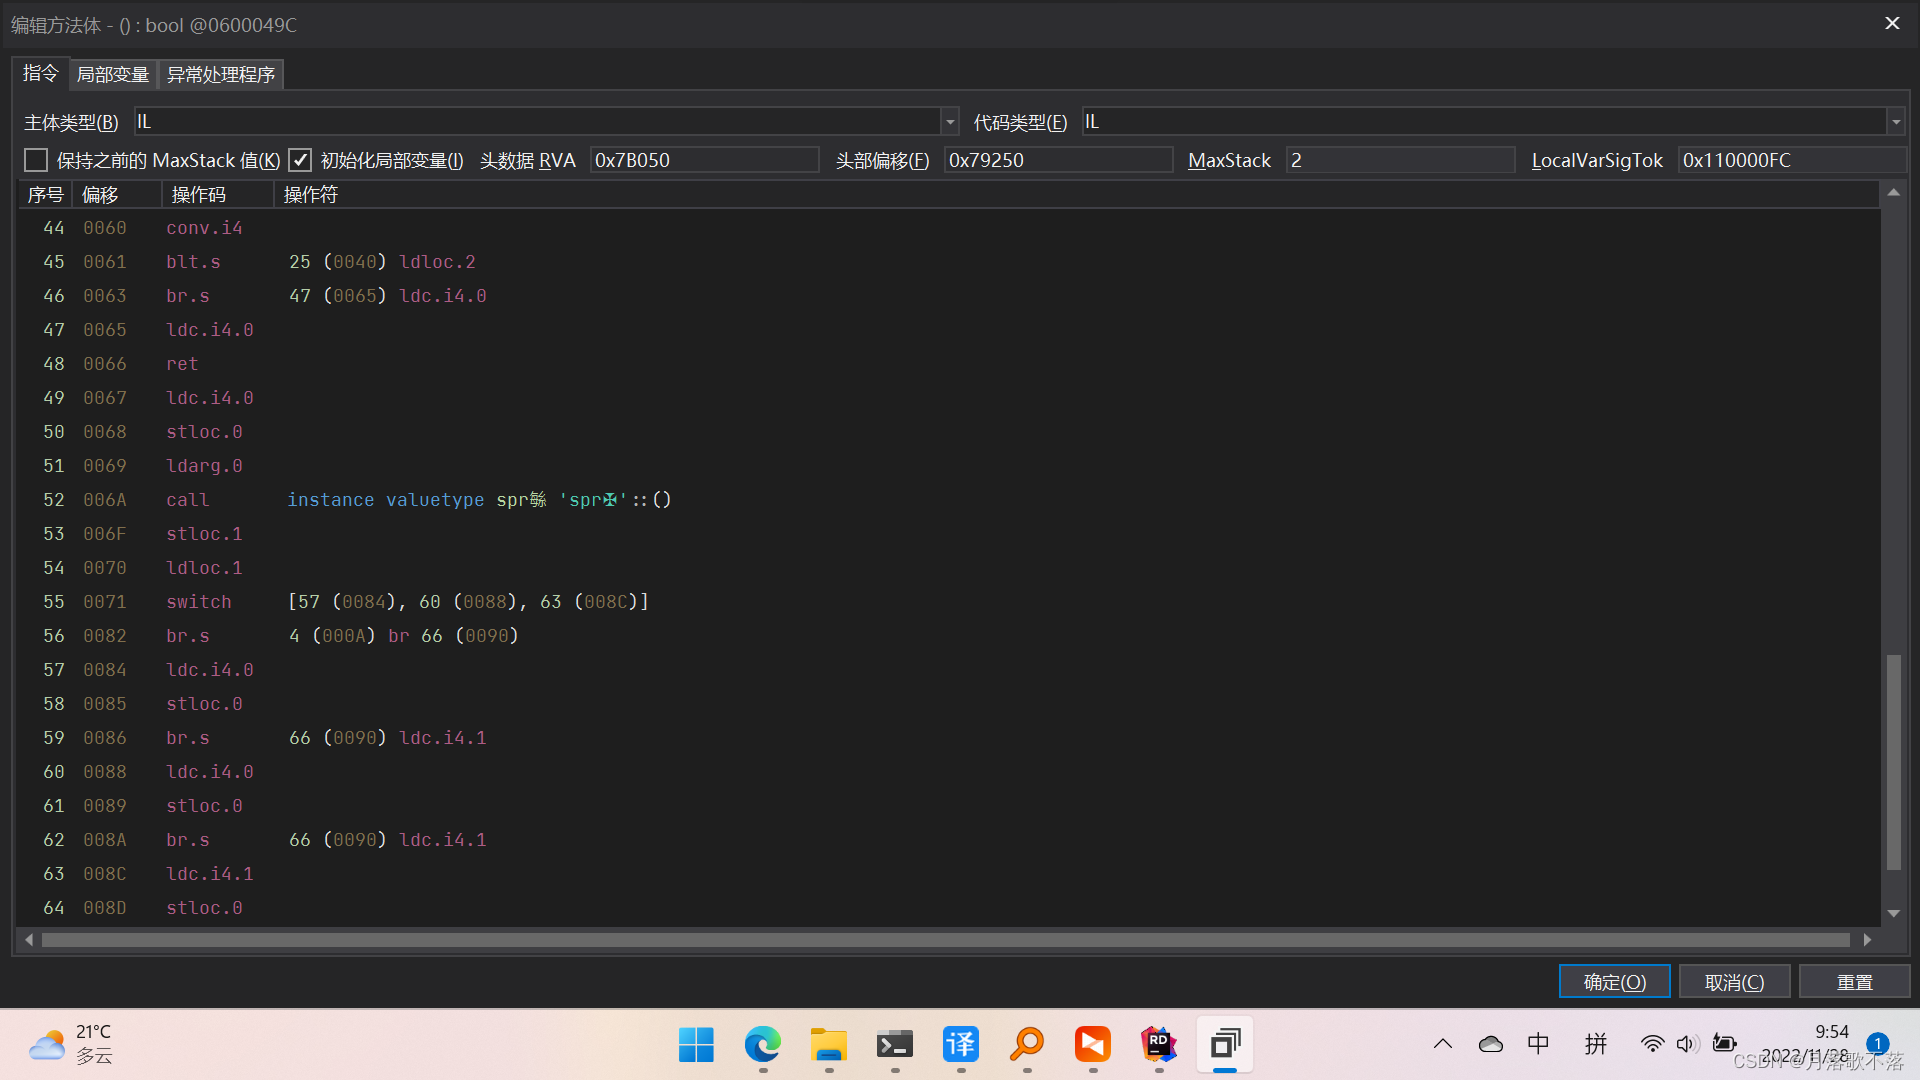Viewport: 1920px width, 1080px height.
Task: Open the orange magnifier search app
Action: pos(1026,1045)
